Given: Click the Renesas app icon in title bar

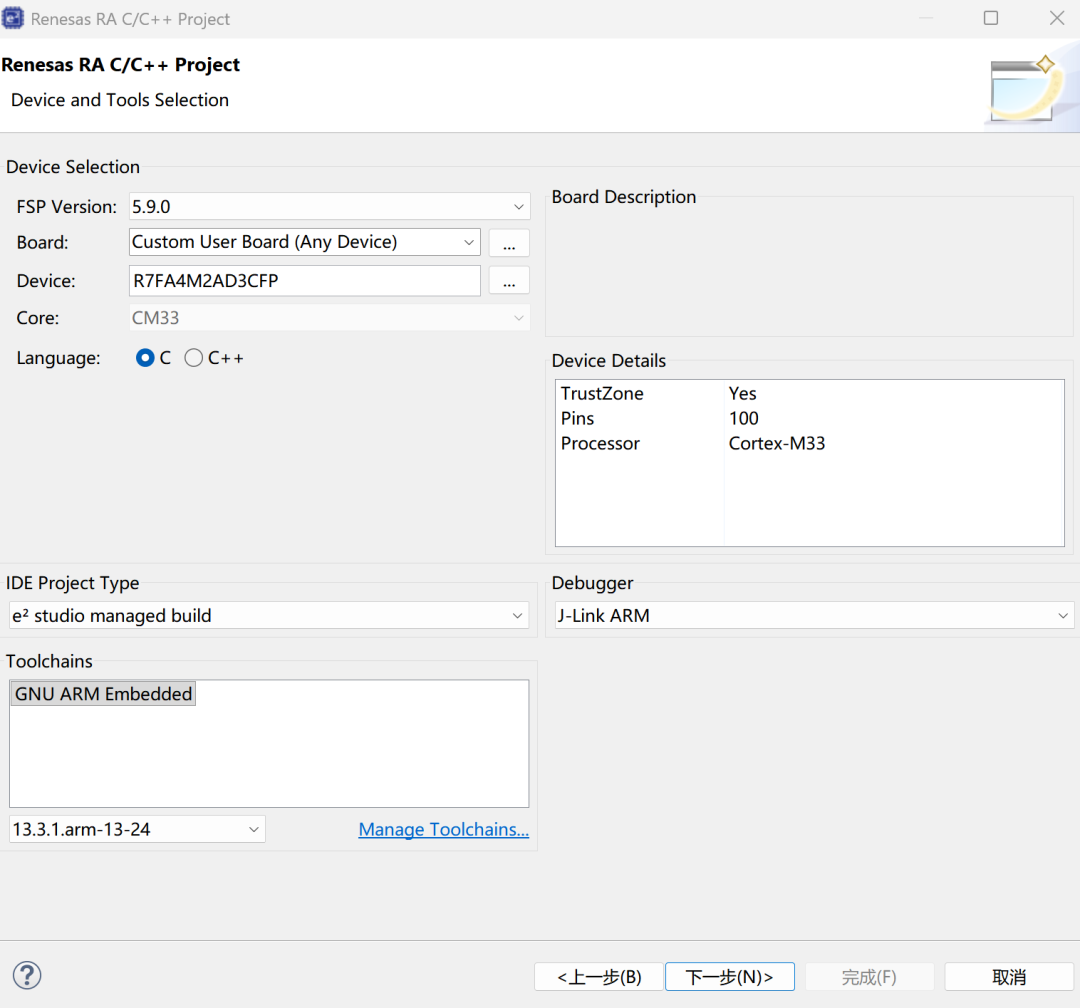Looking at the screenshot, I should pos(15,19).
